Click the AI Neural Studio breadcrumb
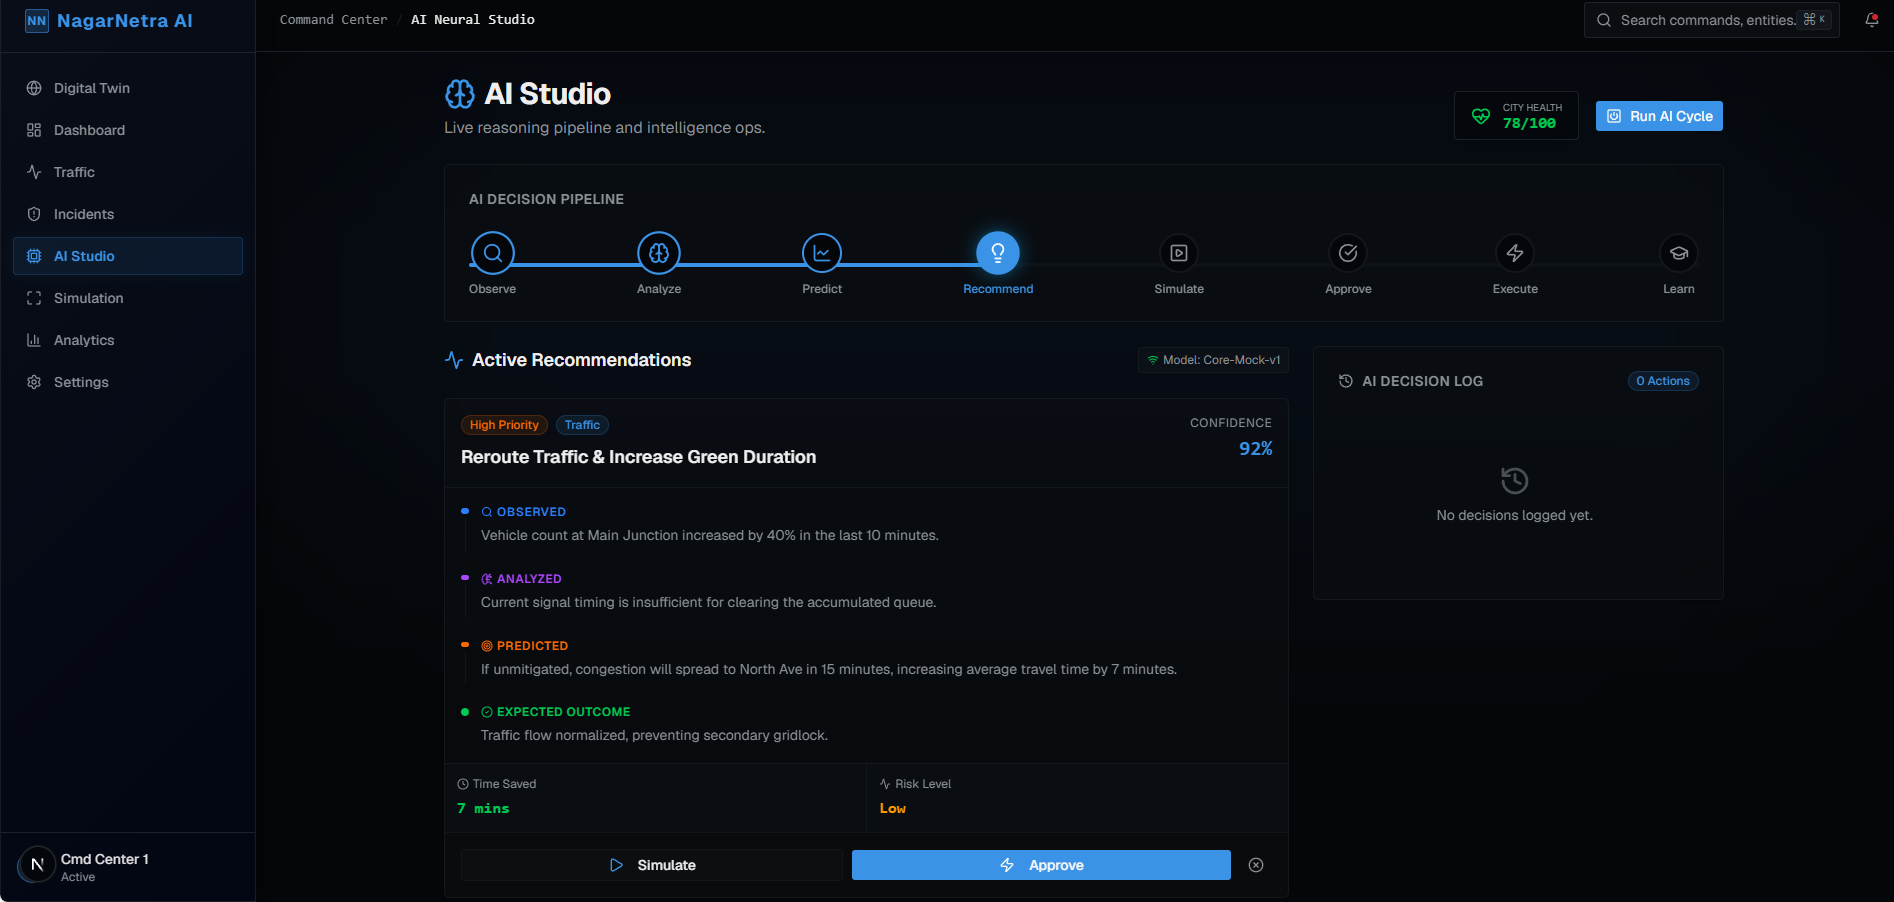Image resolution: width=1894 pixels, height=902 pixels. tap(473, 20)
